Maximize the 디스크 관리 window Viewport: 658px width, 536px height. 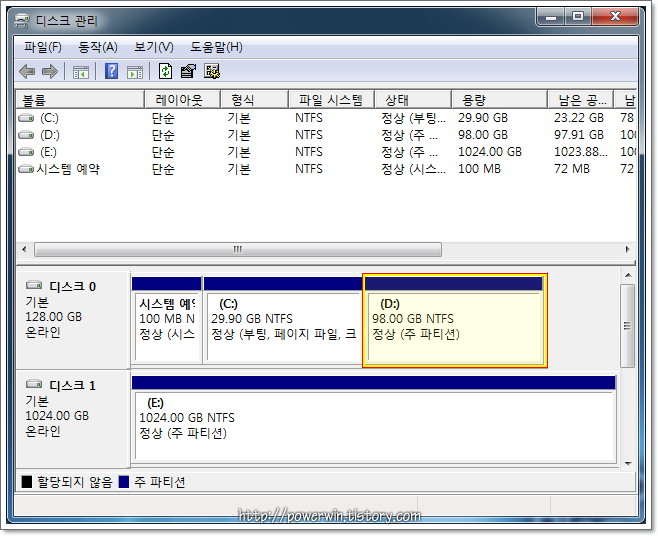(578, 17)
